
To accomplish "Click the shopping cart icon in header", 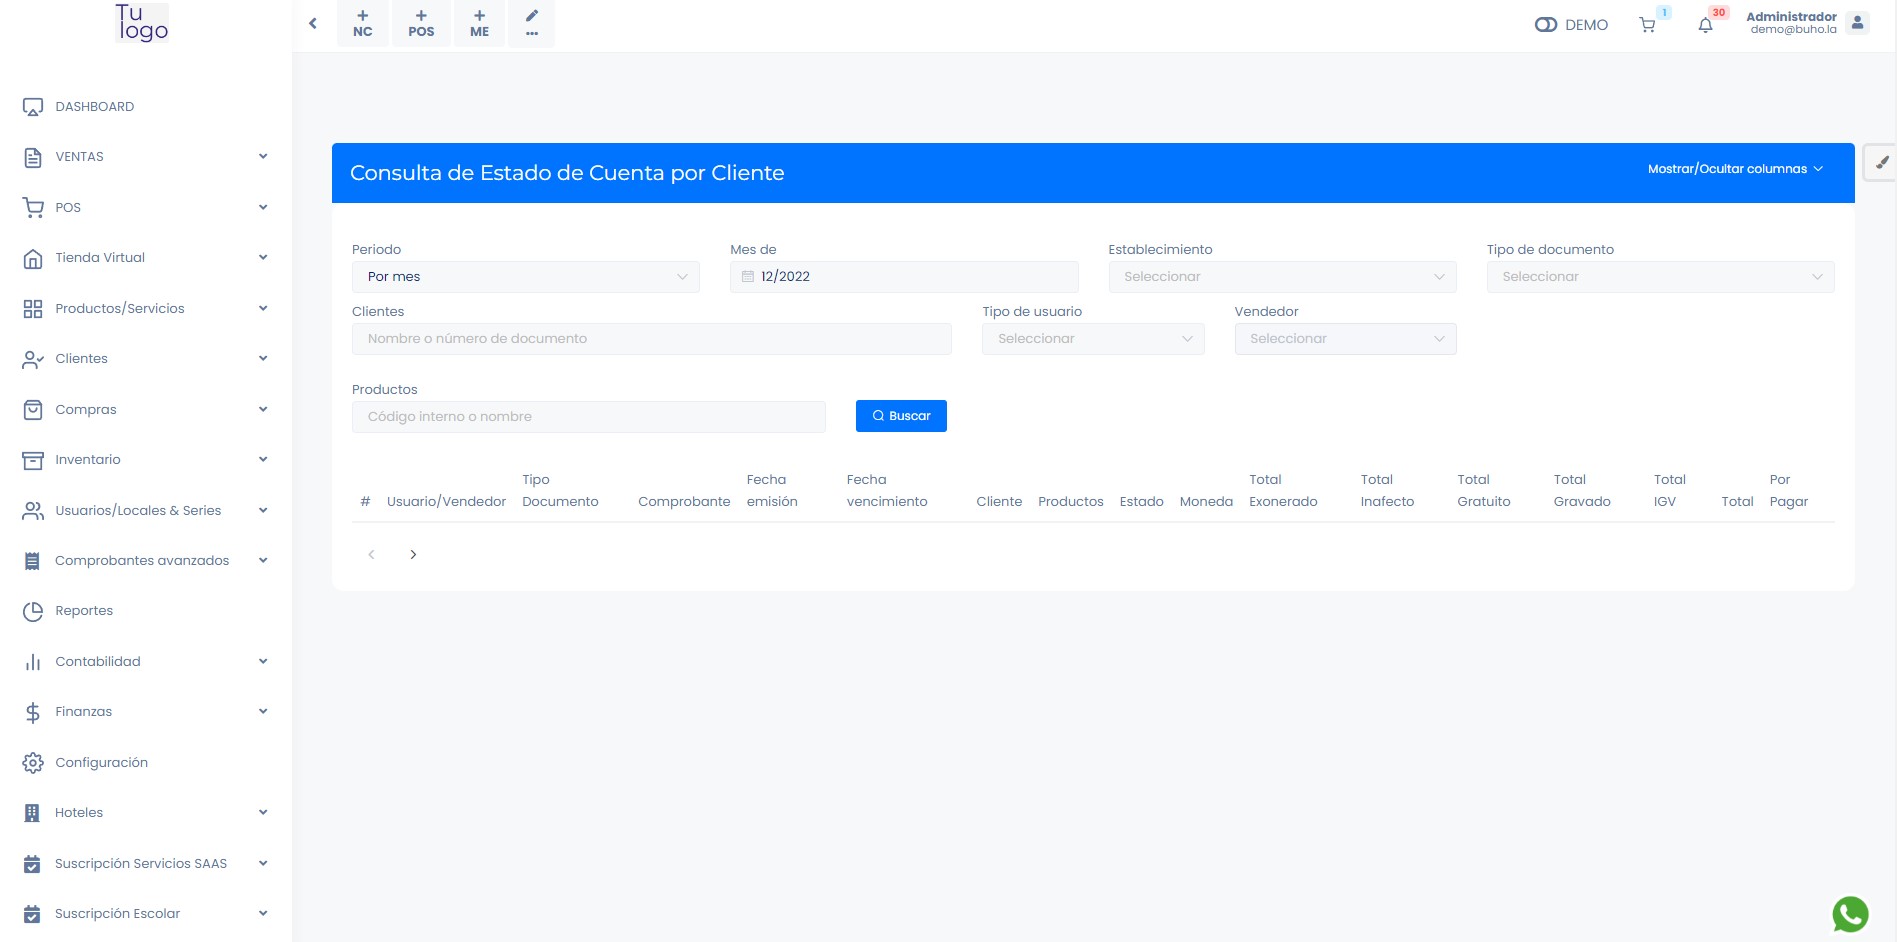I will coord(1647,25).
